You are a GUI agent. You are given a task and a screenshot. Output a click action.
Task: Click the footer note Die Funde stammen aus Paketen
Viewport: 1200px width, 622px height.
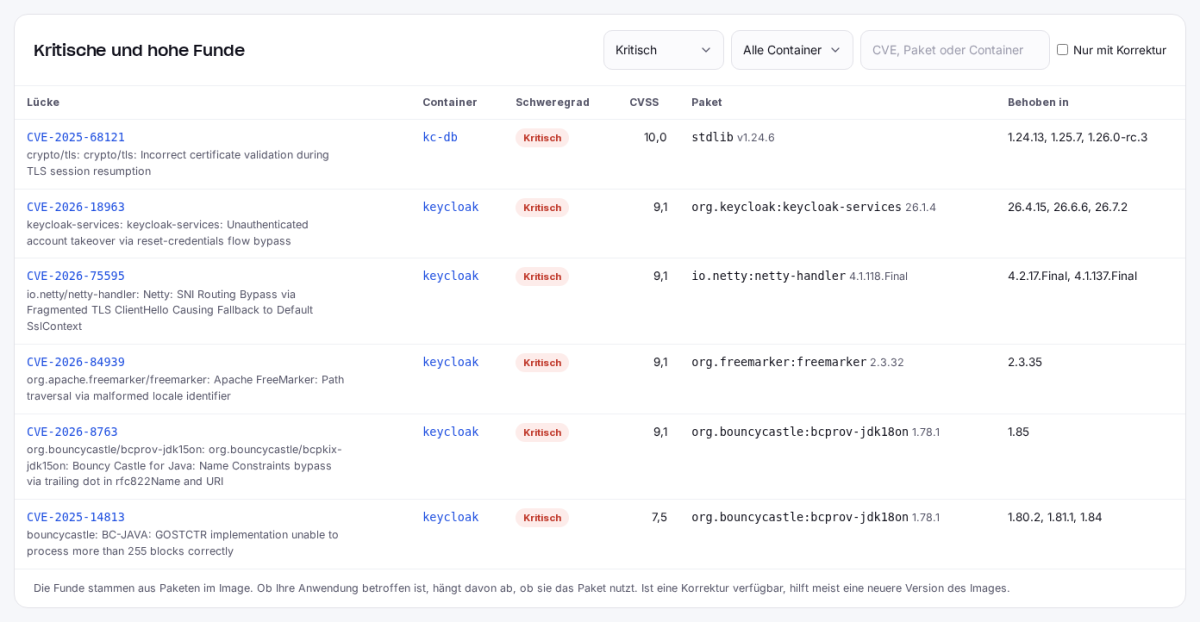click(x=521, y=588)
